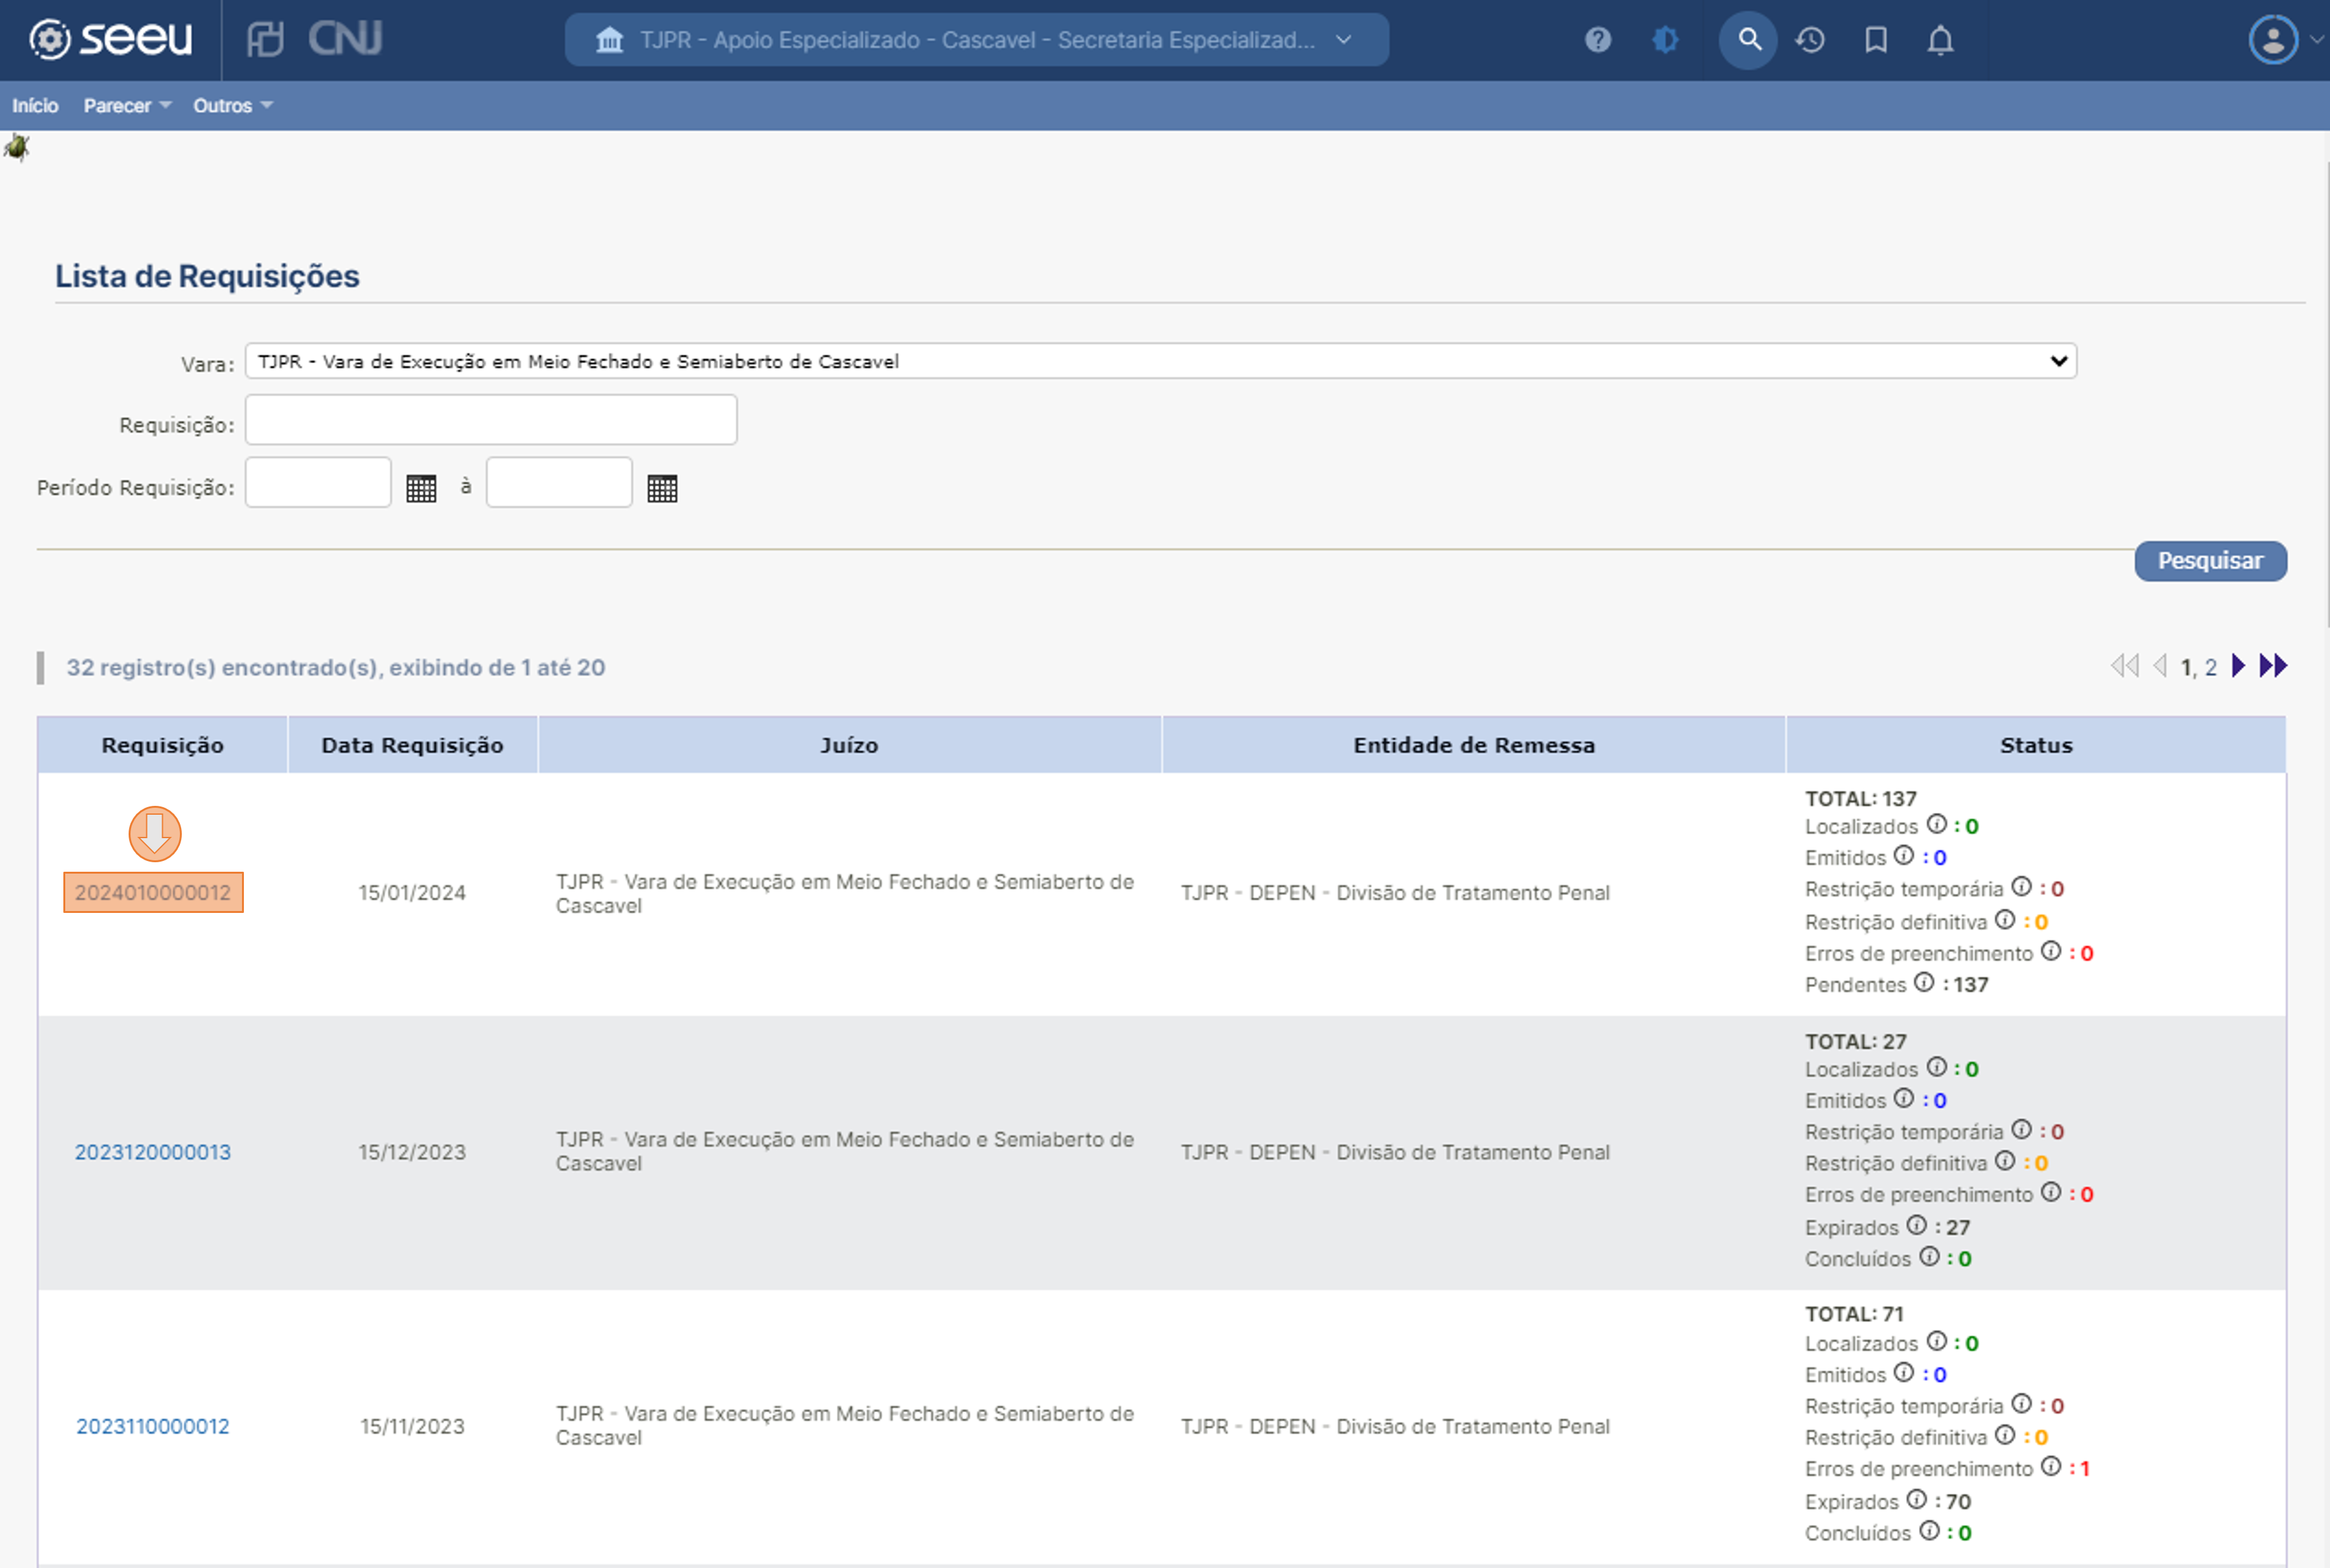
Task: Go to previous results page arrow
Action: coord(2160,666)
